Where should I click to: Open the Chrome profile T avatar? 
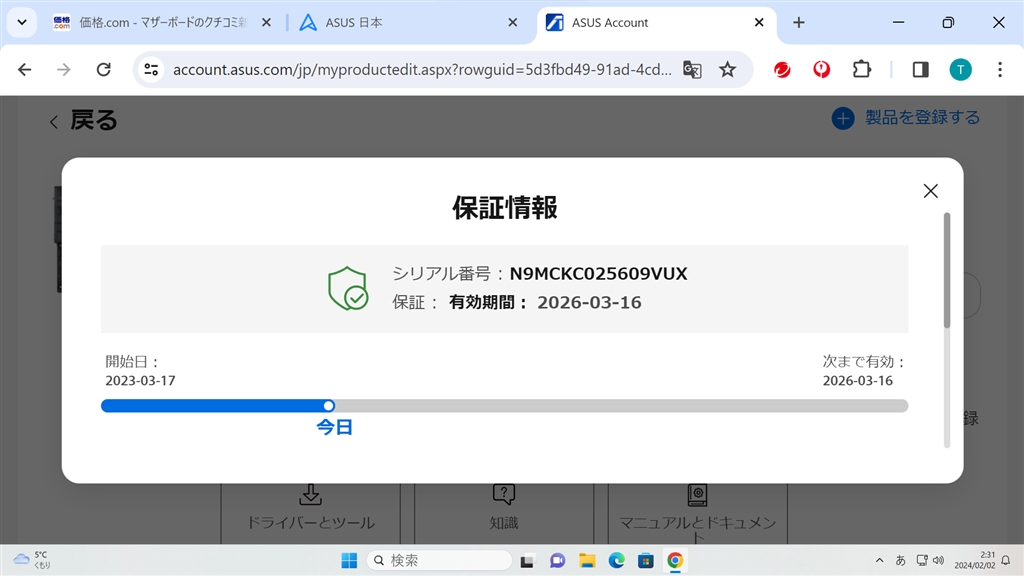[961, 69]
